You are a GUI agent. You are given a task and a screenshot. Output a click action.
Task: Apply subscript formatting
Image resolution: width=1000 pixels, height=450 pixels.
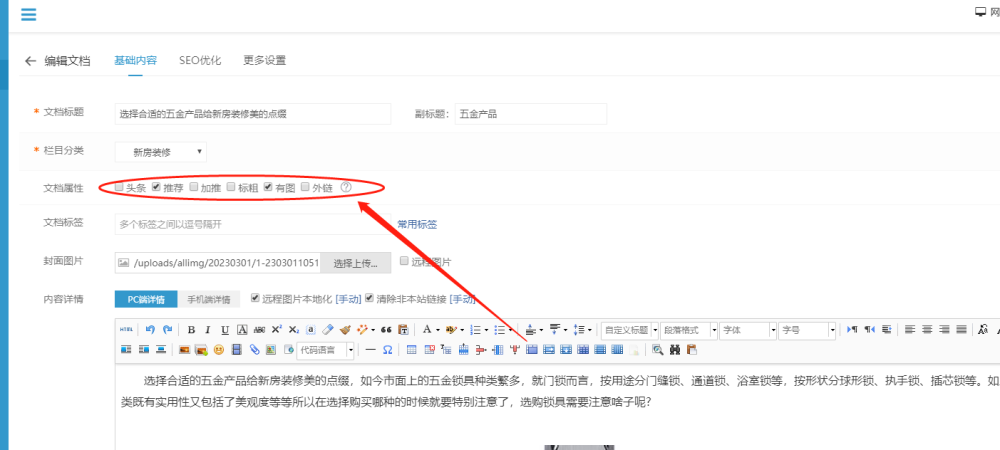293,330
